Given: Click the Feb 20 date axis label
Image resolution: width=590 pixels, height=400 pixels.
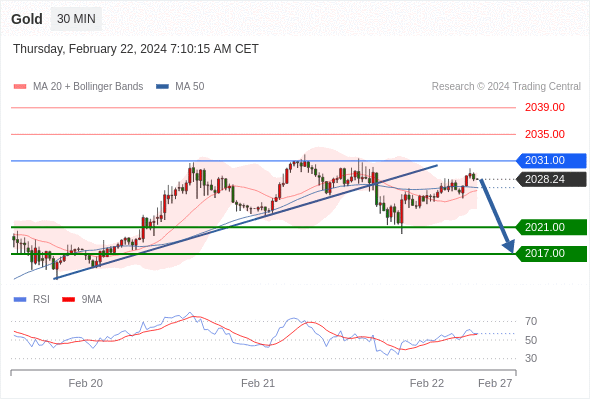Looking at the screenshot, I should (86, 383).
